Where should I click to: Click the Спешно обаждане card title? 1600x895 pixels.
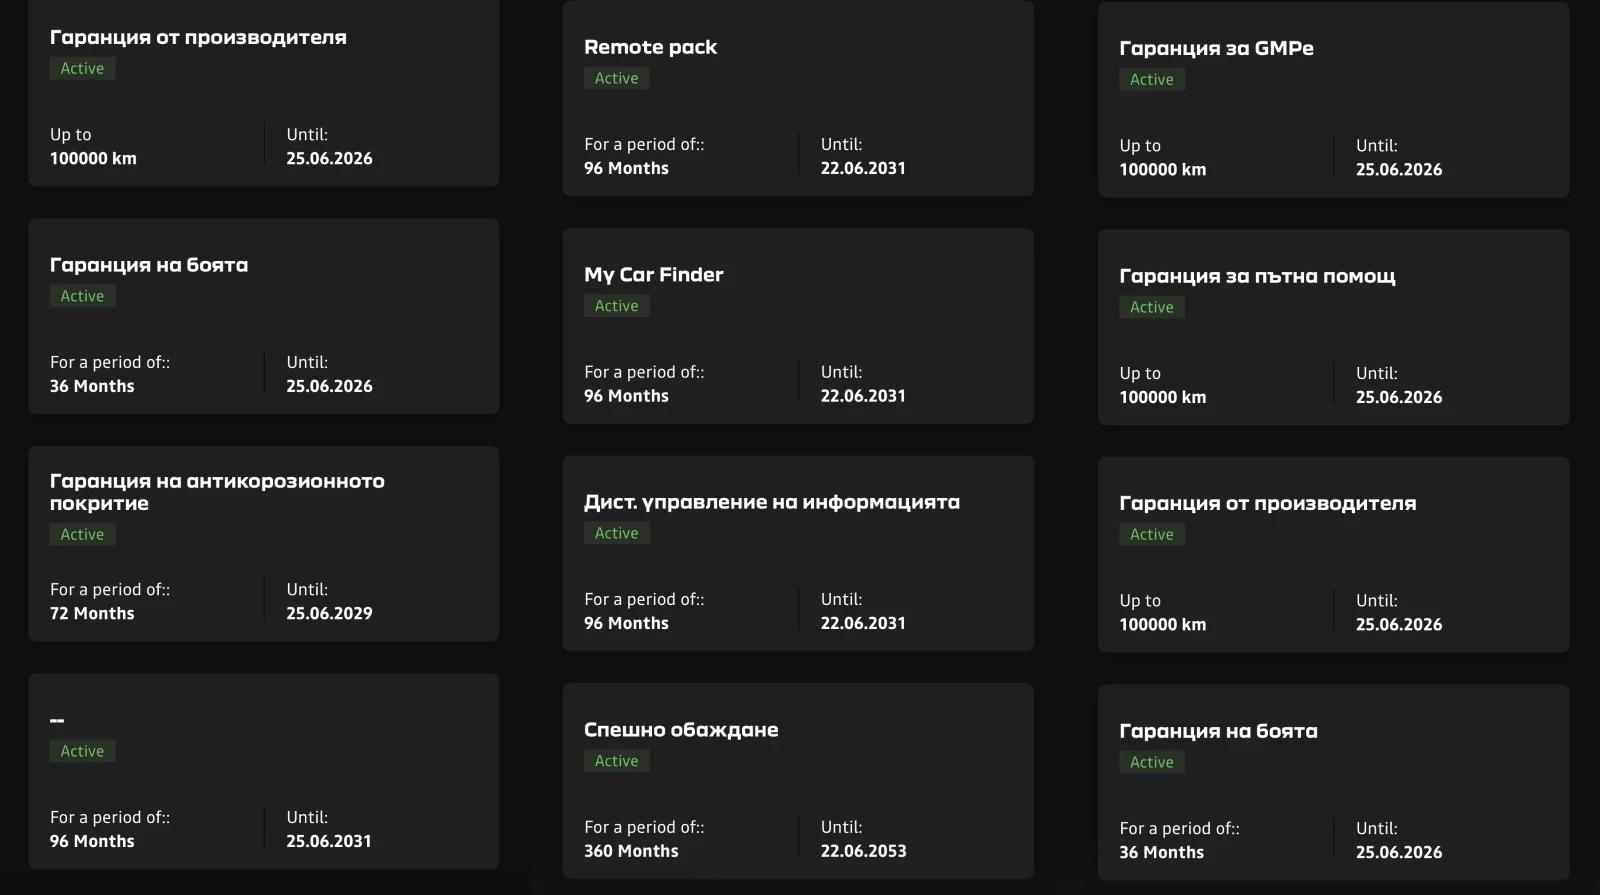pyautogui.click(x=680, y=730)
